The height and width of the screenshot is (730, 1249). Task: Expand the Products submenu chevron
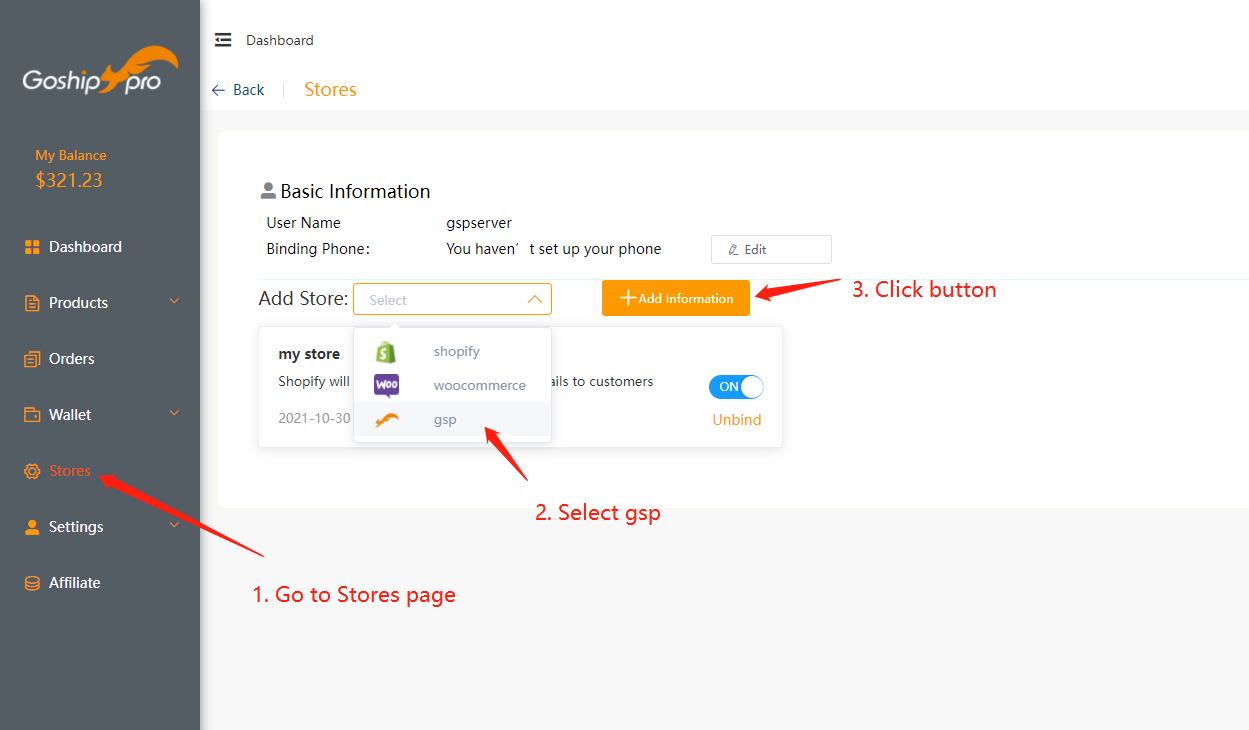click(x=175, y=302)
